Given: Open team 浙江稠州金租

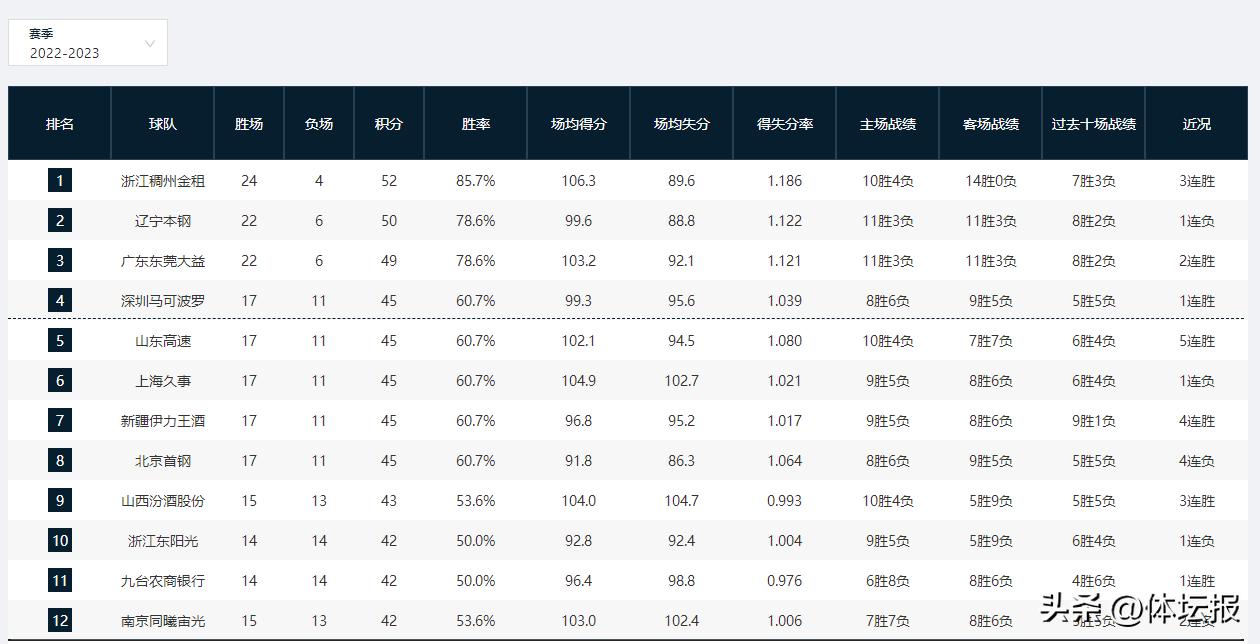Looking at the screenshot, I should [163, 181].
